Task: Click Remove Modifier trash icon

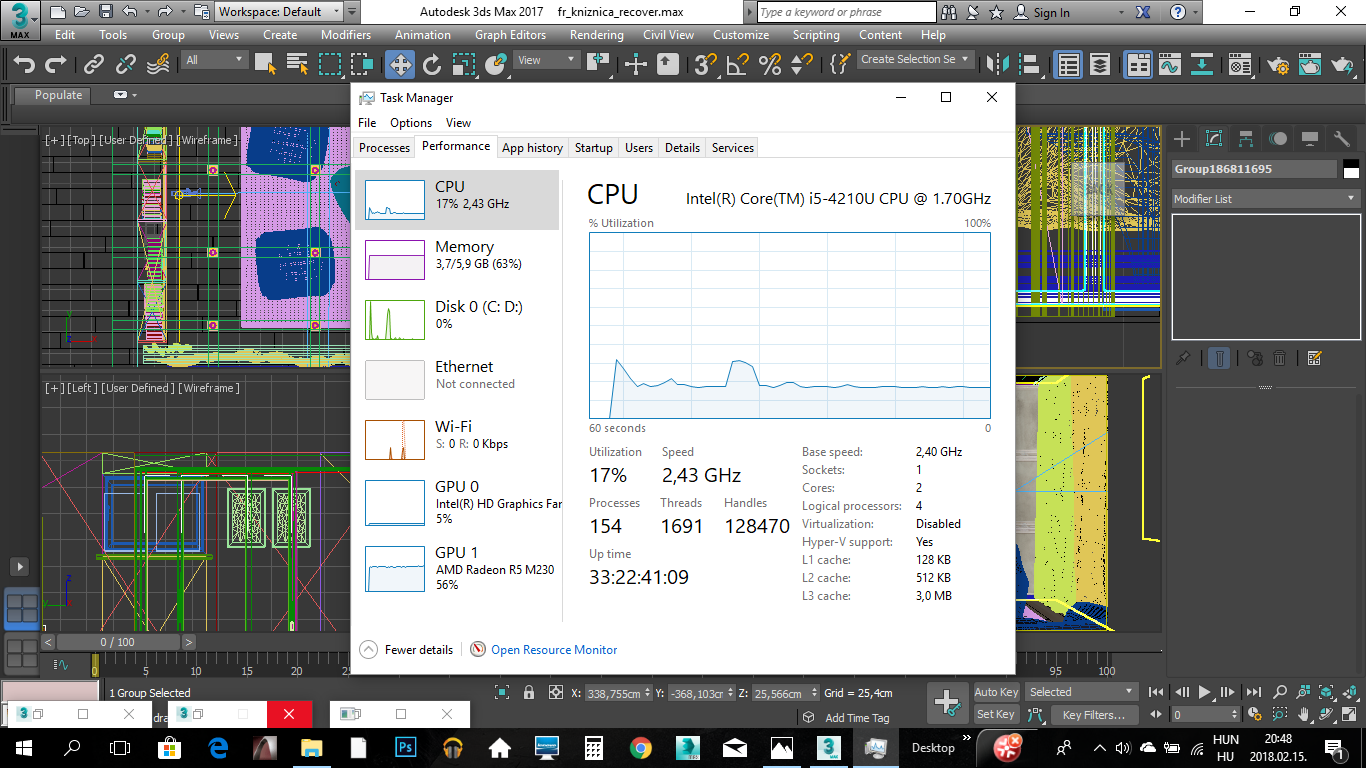Action: point(1280,358)
